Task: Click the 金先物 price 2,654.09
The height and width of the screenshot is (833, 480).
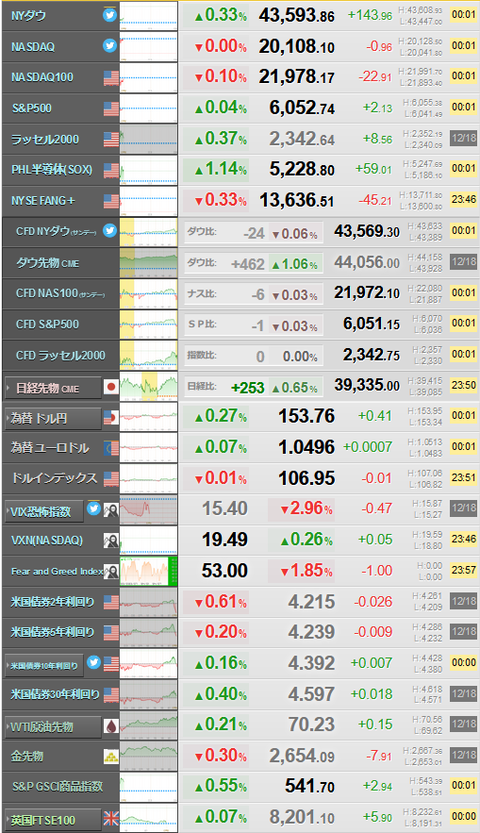Action: 302,755
